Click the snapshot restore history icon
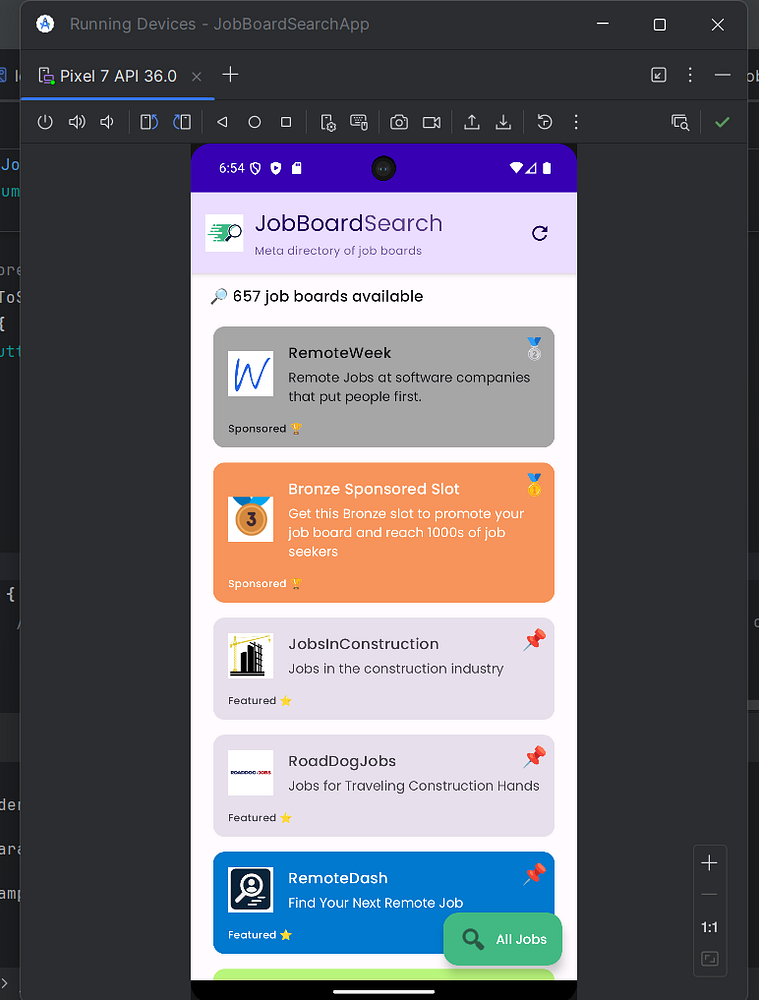759x1000 pixels. pyautogui.click(x=545, y=122)
